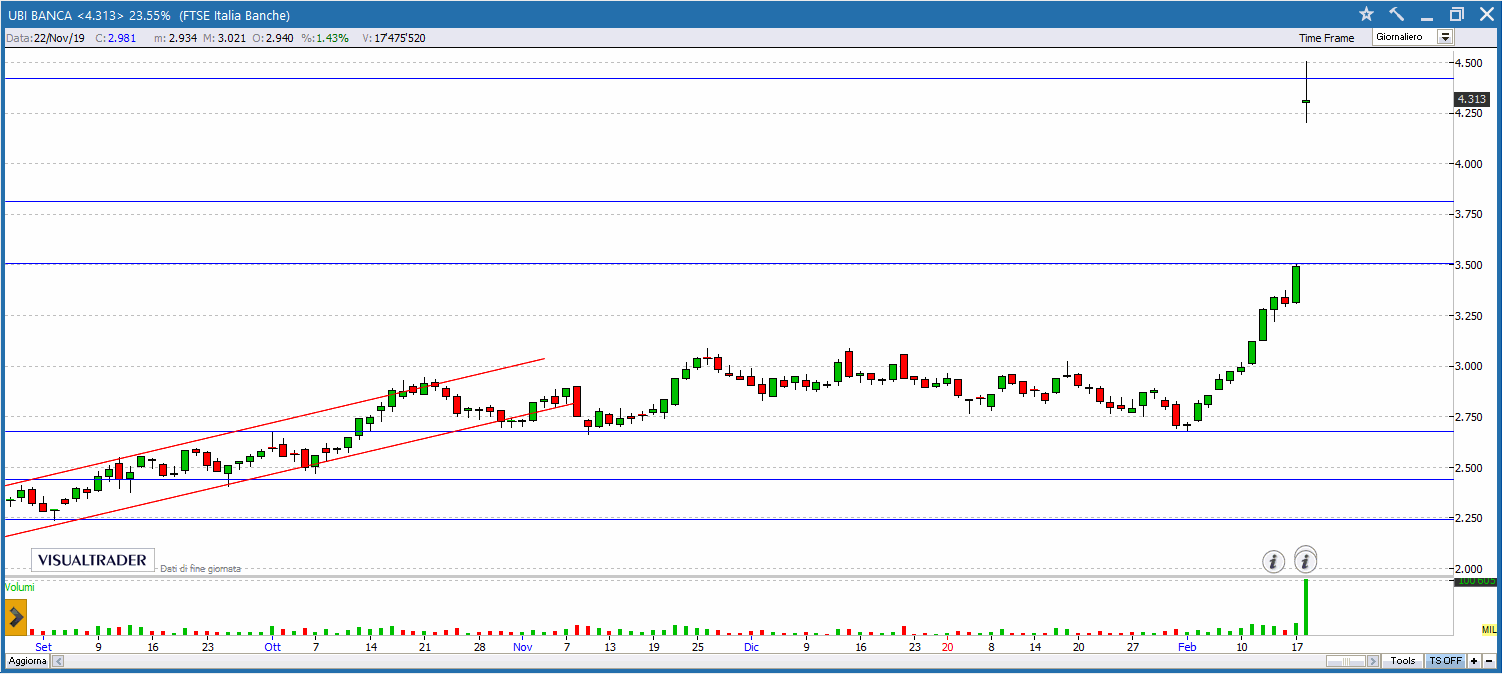Toggle the TS OFF button
This screenshot has width=1502, height=674.
coord(1445,661)
